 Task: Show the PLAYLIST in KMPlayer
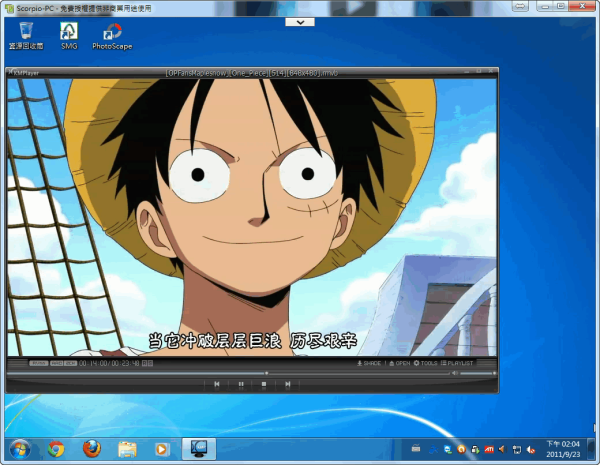point(457,363)
